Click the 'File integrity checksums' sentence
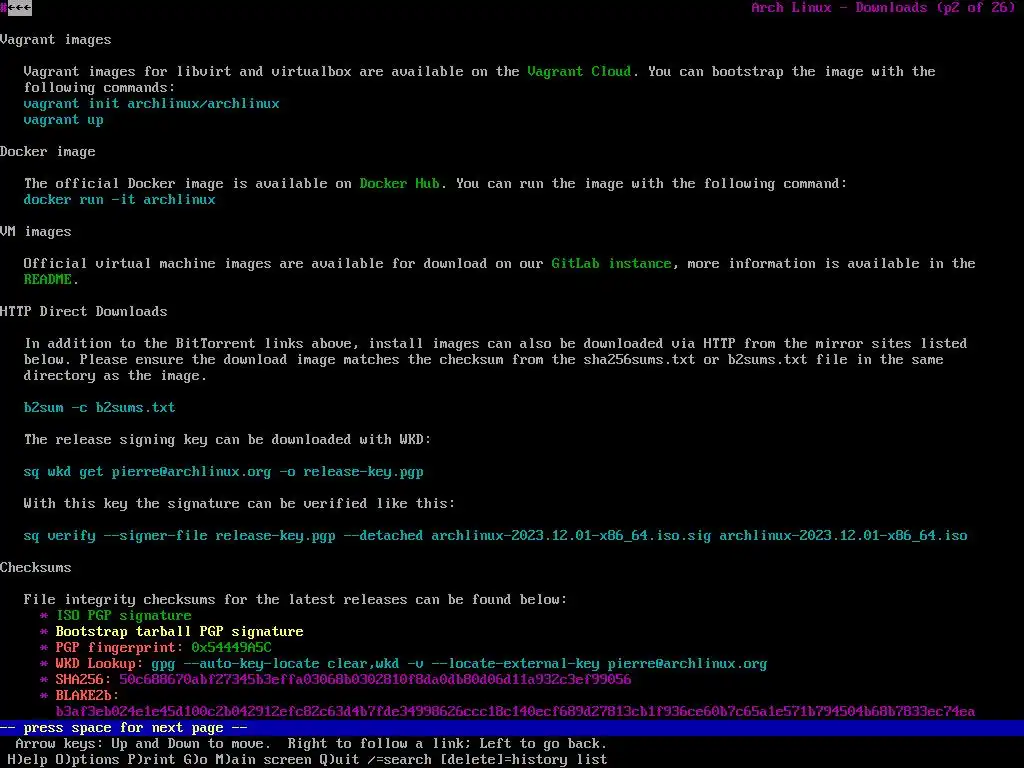 295,600
